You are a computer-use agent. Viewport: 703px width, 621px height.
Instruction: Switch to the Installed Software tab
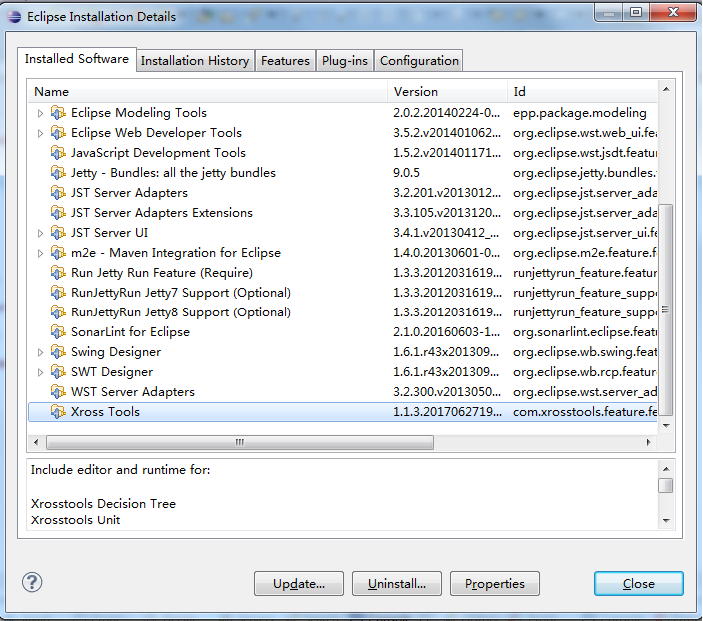77,59
